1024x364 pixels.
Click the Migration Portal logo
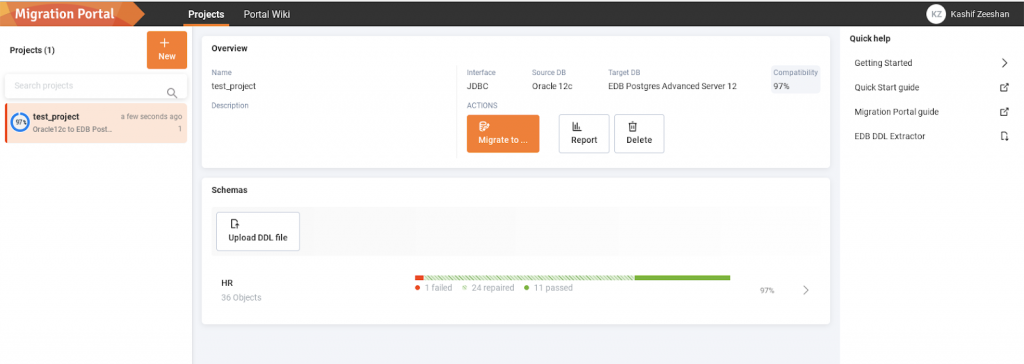click(65, 14)
